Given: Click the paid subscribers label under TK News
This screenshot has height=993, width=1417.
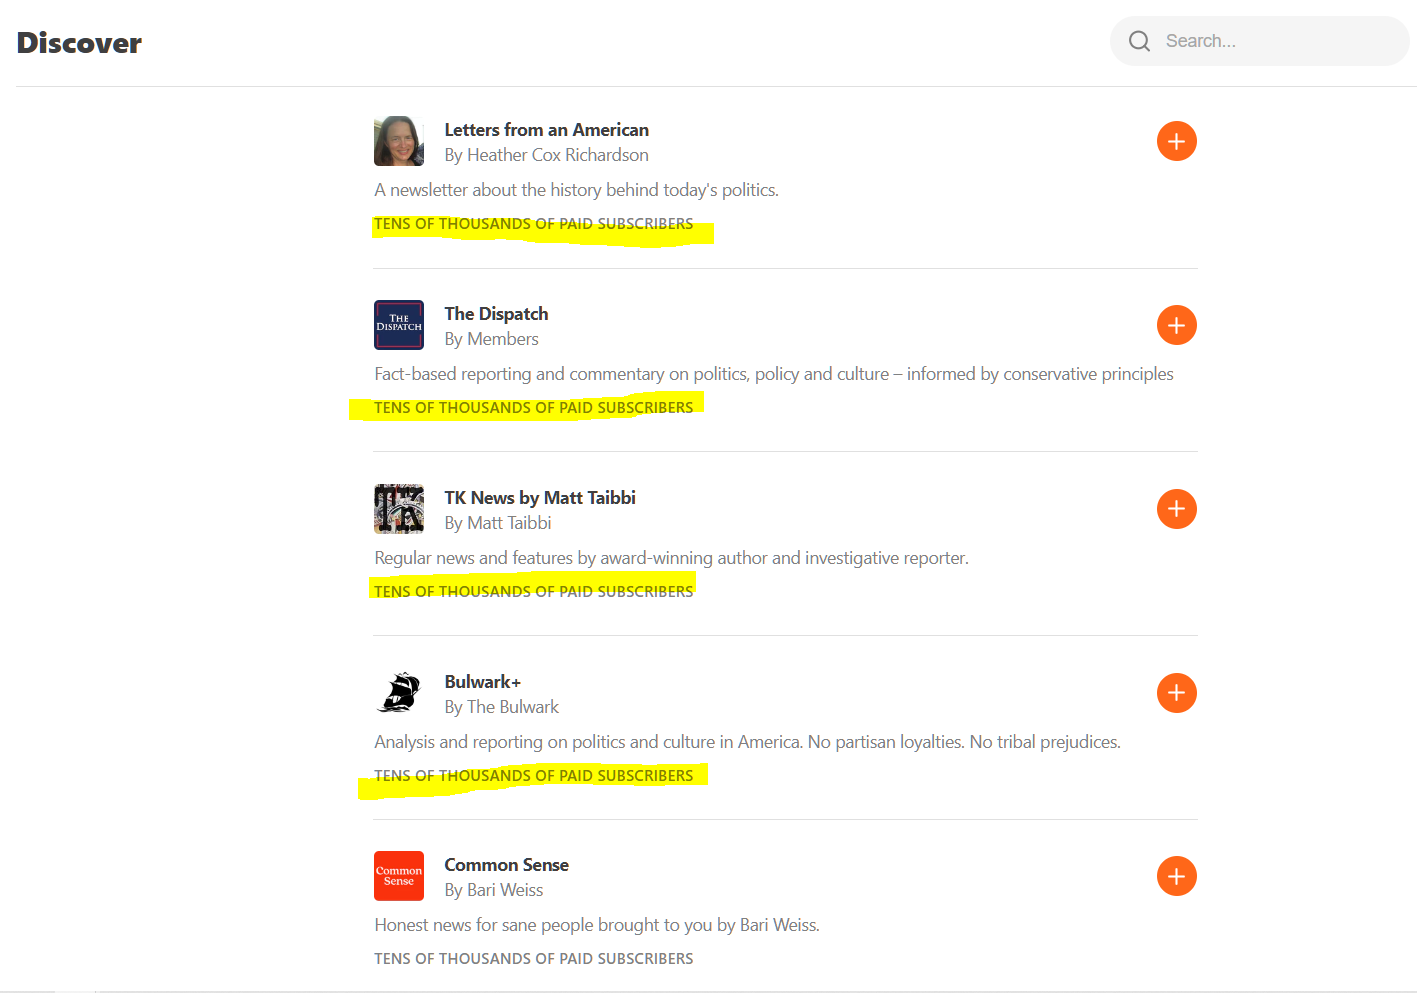Looking at the screenshot, I should (x=533, y=592).
